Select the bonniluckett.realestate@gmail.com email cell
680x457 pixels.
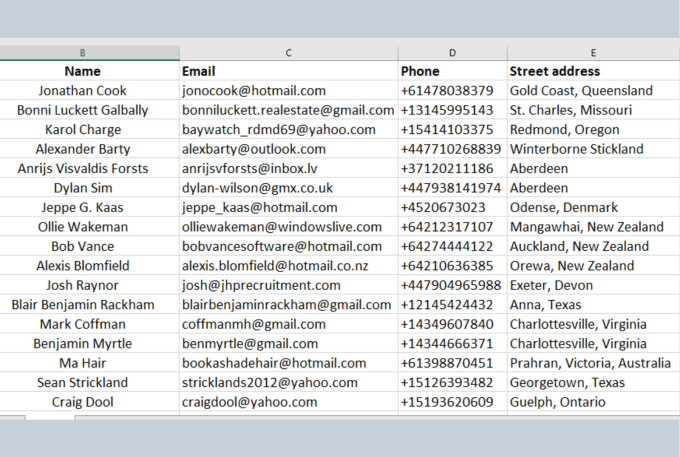pos(288,110)
